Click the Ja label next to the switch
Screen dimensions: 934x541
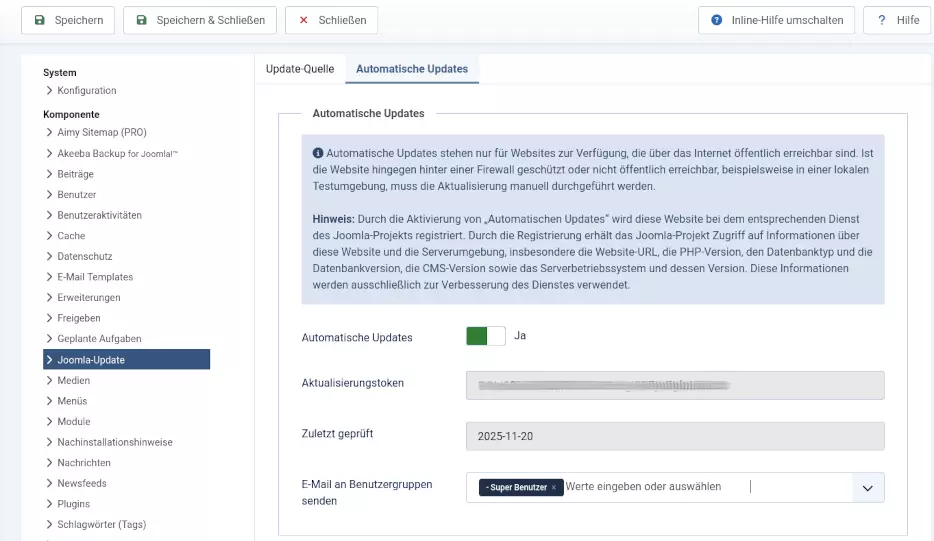pos(520,336)
